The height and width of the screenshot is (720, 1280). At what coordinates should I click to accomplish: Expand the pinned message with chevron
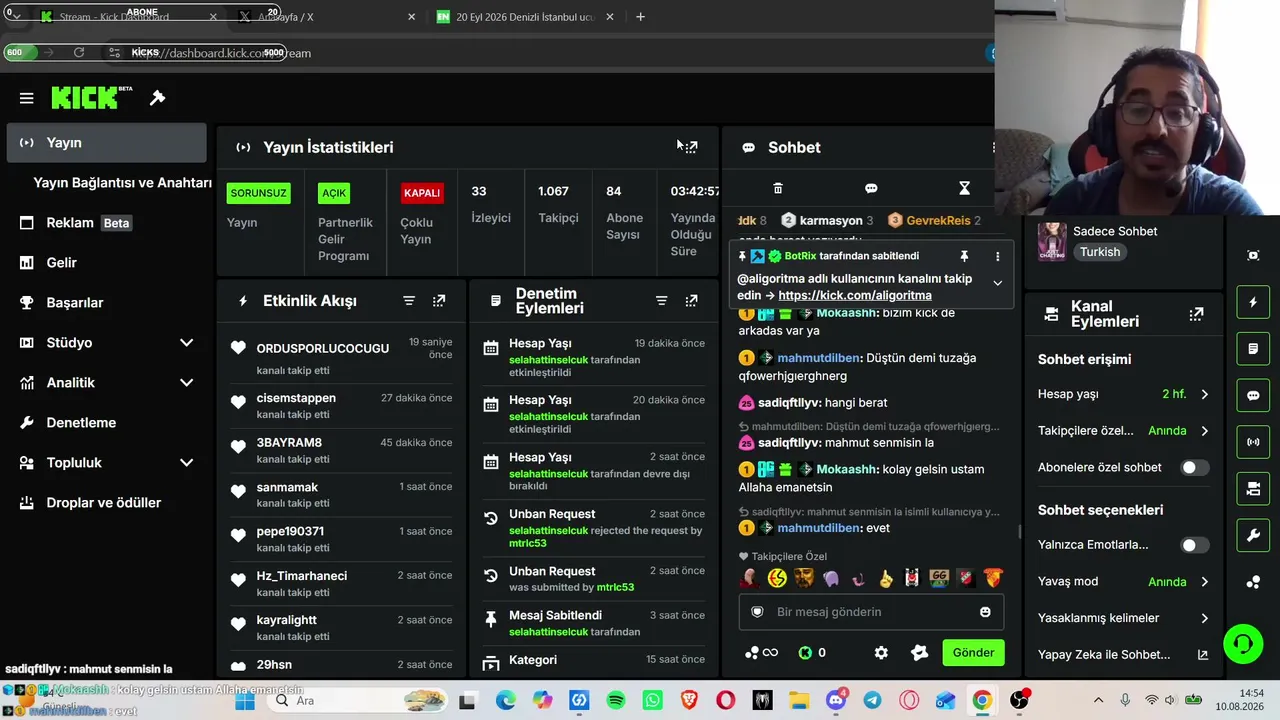click(x=997, y=283)
